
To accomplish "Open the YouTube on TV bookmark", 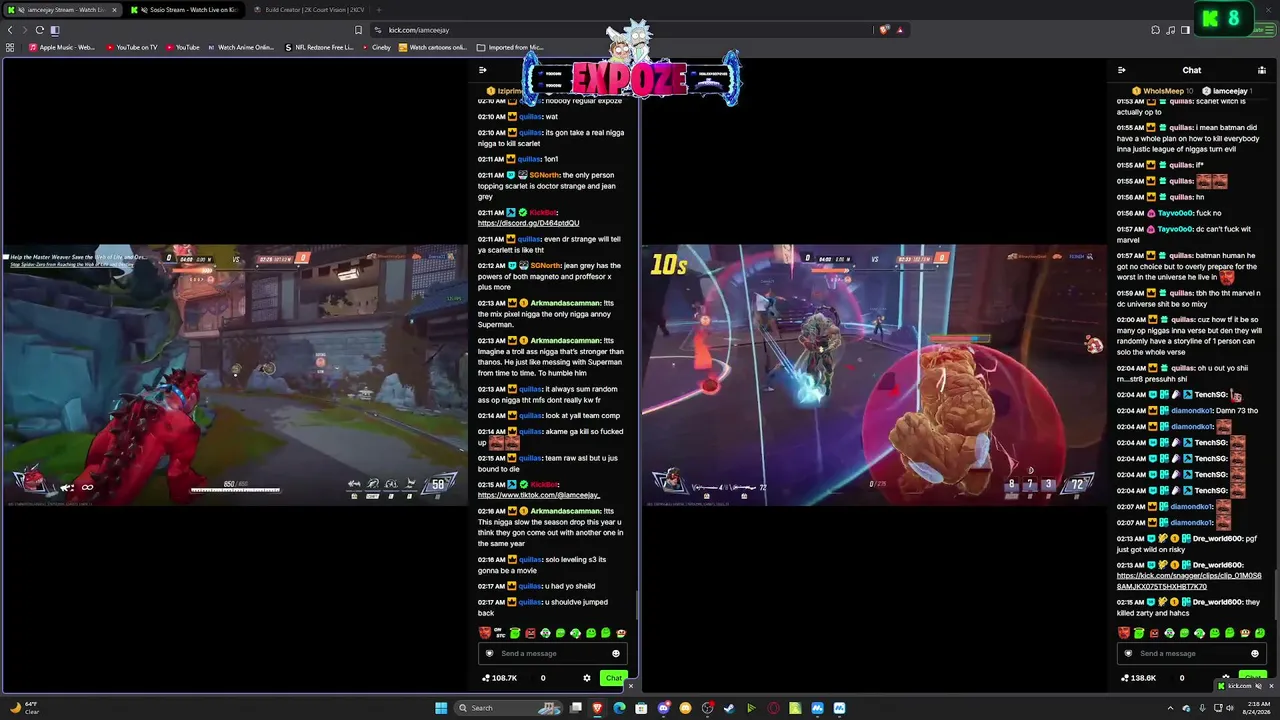I will (x=131, y=47).
